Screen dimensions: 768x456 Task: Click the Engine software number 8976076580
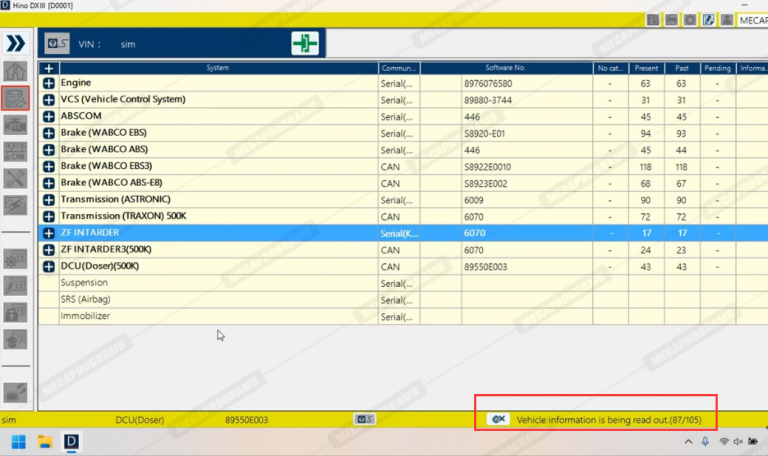point(488,84)
